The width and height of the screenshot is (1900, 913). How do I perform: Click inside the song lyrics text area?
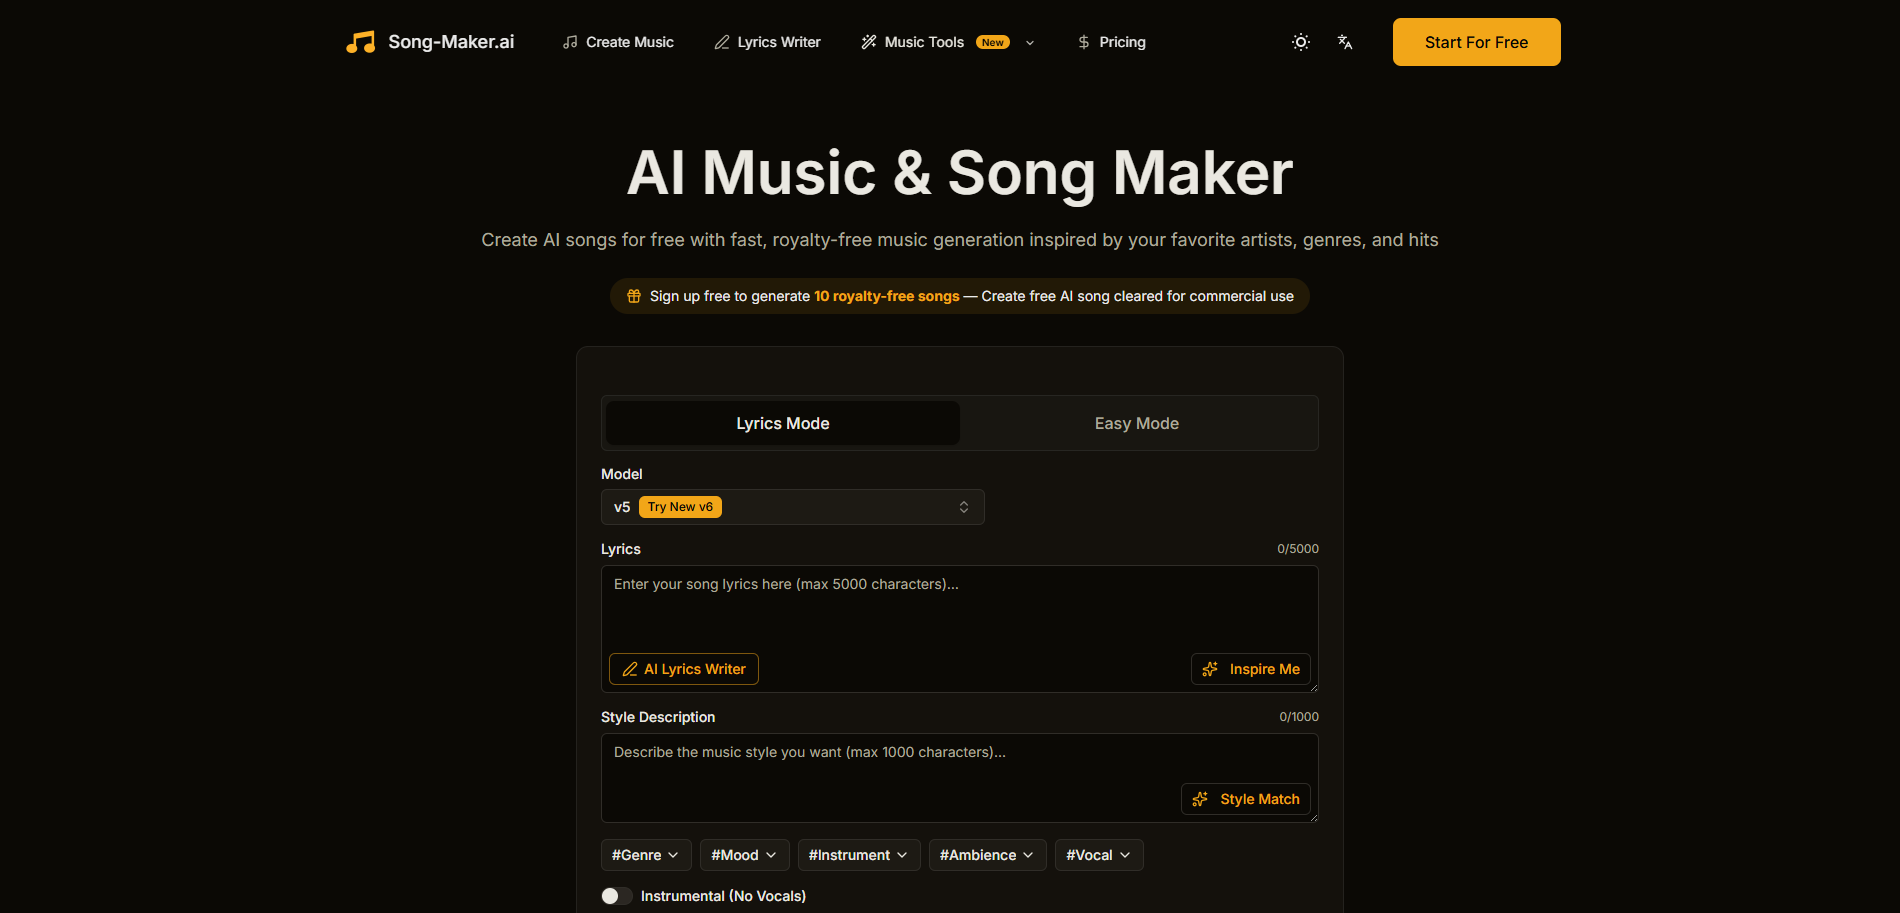coord(959,610)
